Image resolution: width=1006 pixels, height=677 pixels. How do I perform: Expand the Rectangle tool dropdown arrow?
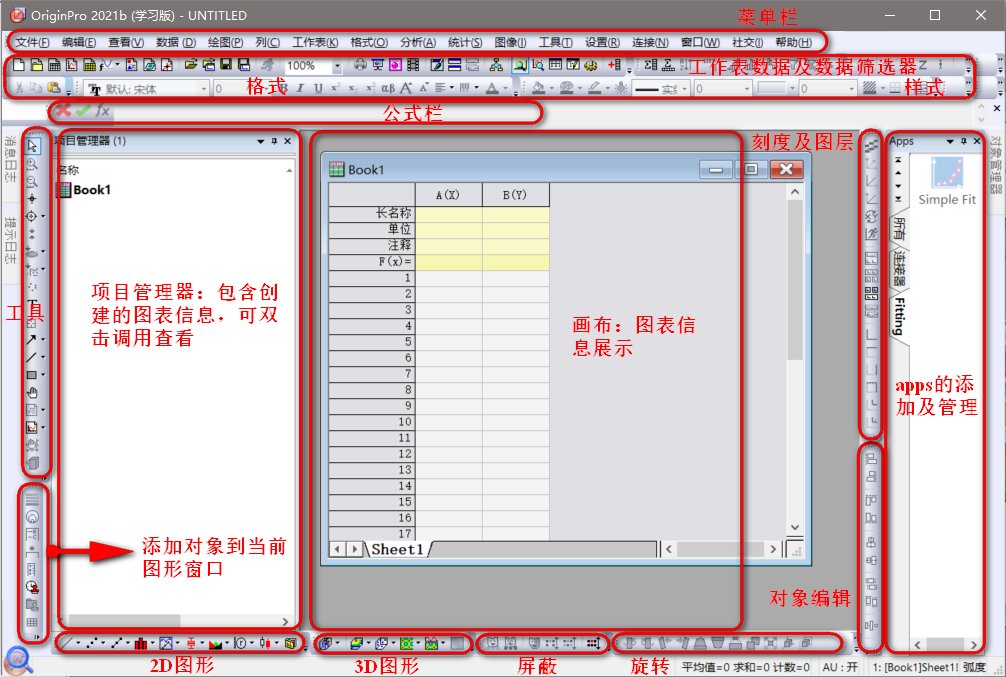coord(43,375)
